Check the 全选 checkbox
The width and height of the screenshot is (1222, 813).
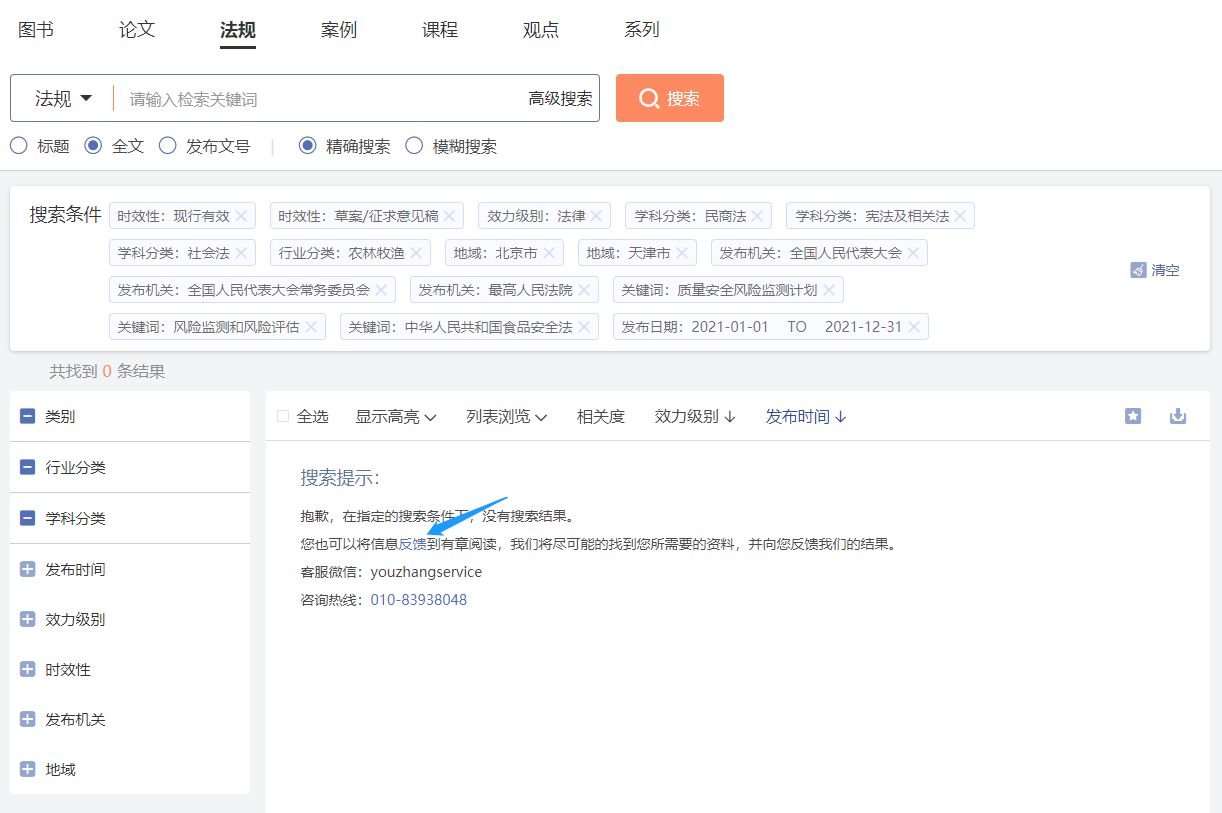[283, 417]
